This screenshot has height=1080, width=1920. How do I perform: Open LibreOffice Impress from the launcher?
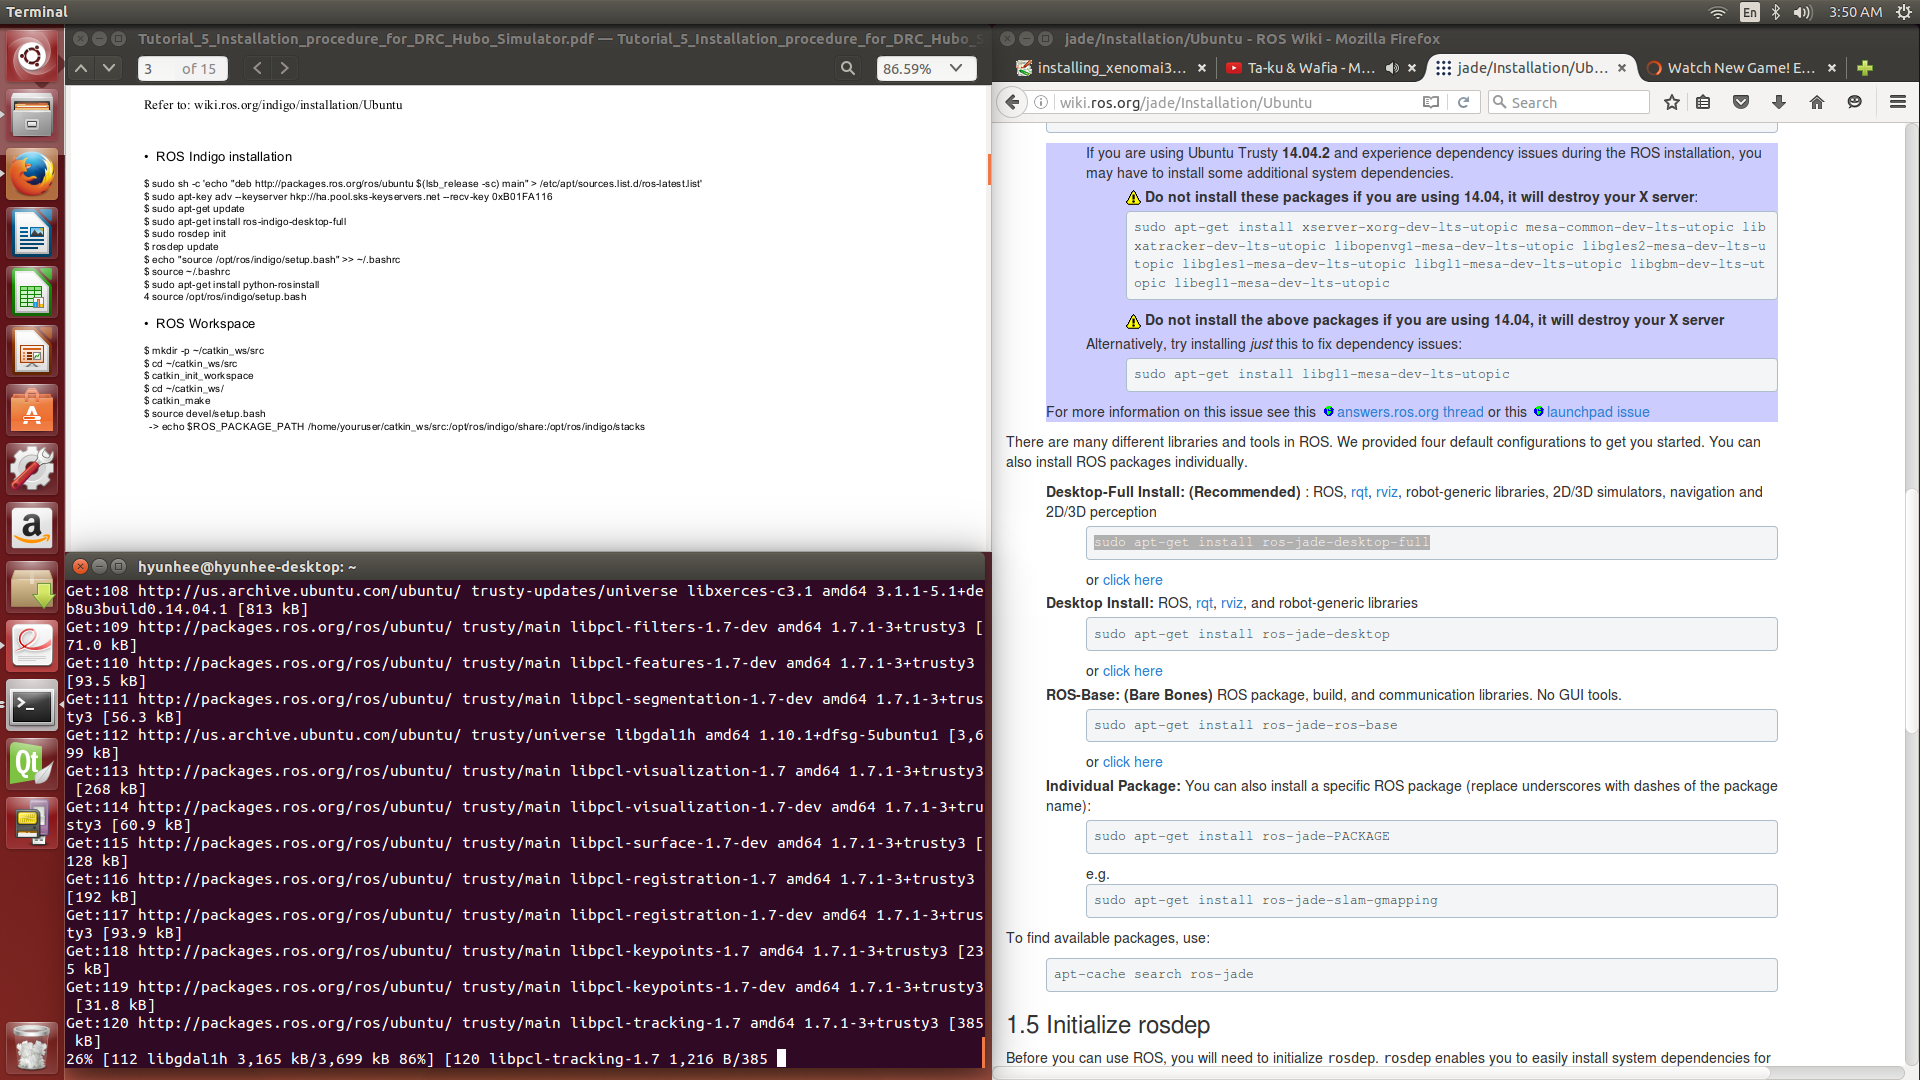point(32,352)
